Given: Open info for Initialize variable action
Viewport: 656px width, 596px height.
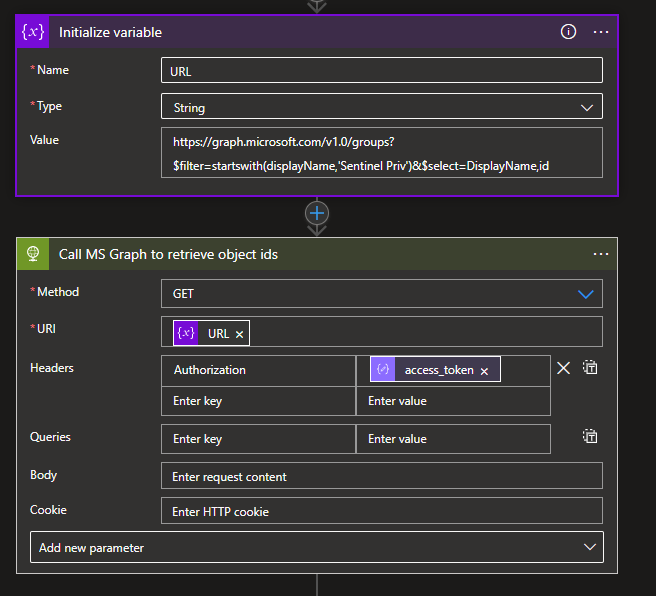Looking at the screenshot, I should (568, 32).
